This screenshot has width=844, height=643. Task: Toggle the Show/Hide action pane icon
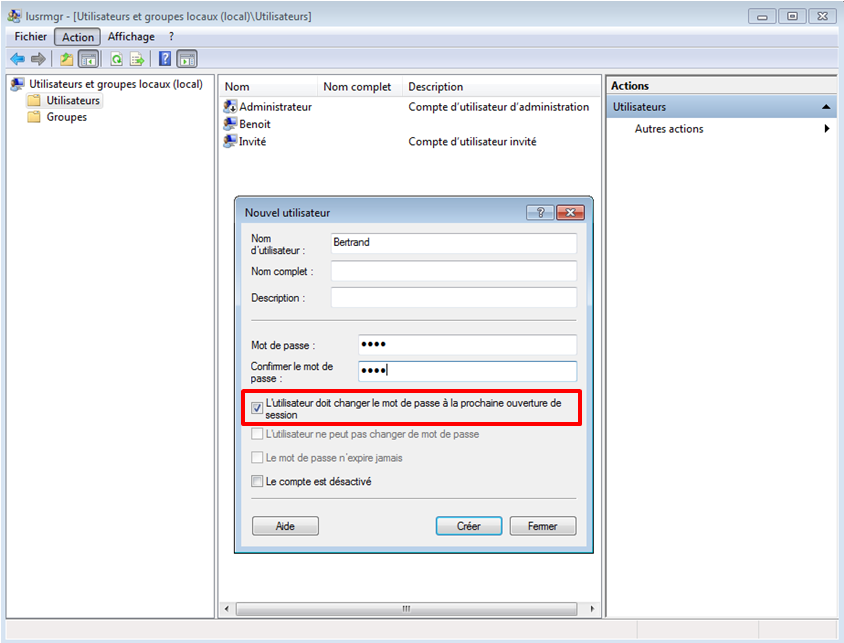click(x=187, y=59)
